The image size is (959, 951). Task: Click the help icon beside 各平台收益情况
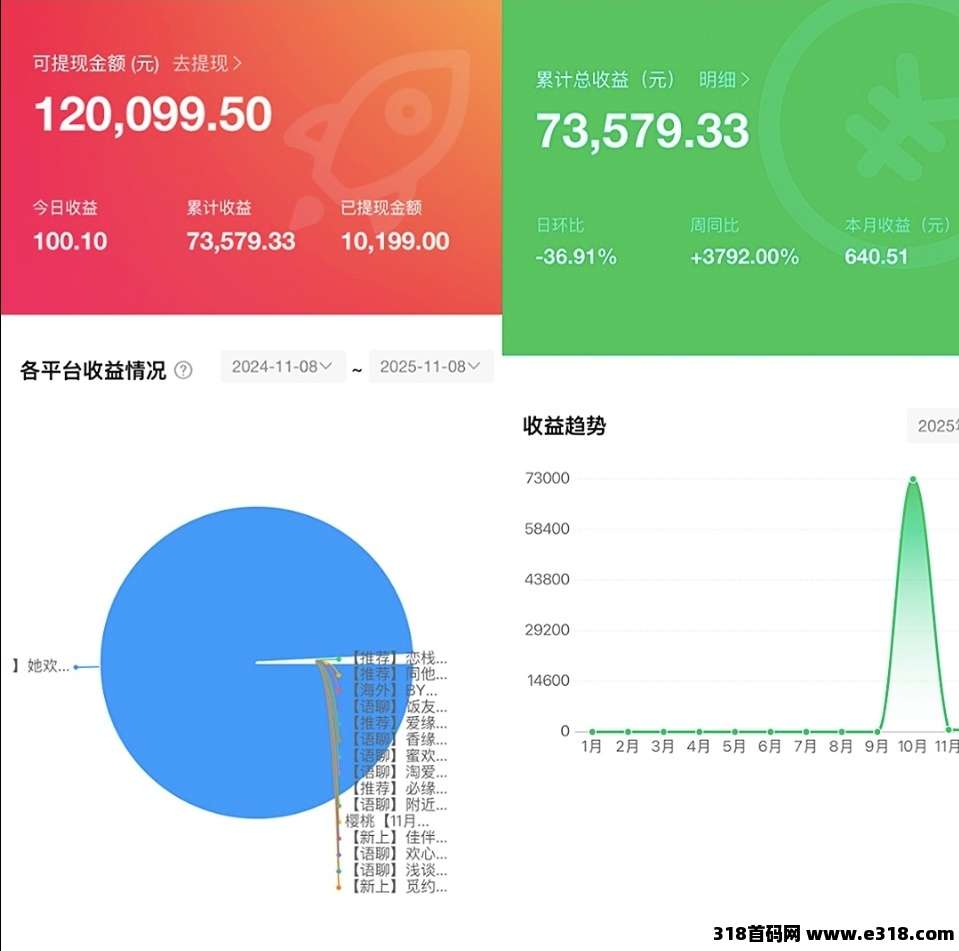click(183, 371)
